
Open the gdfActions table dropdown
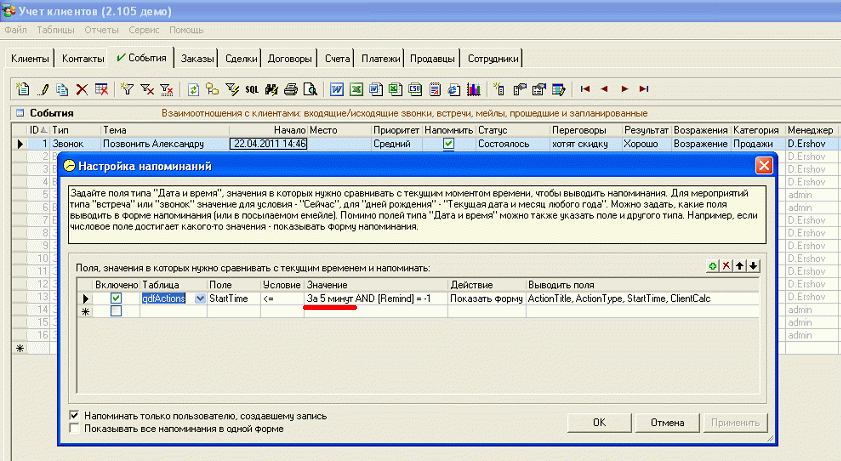[200, 298]
